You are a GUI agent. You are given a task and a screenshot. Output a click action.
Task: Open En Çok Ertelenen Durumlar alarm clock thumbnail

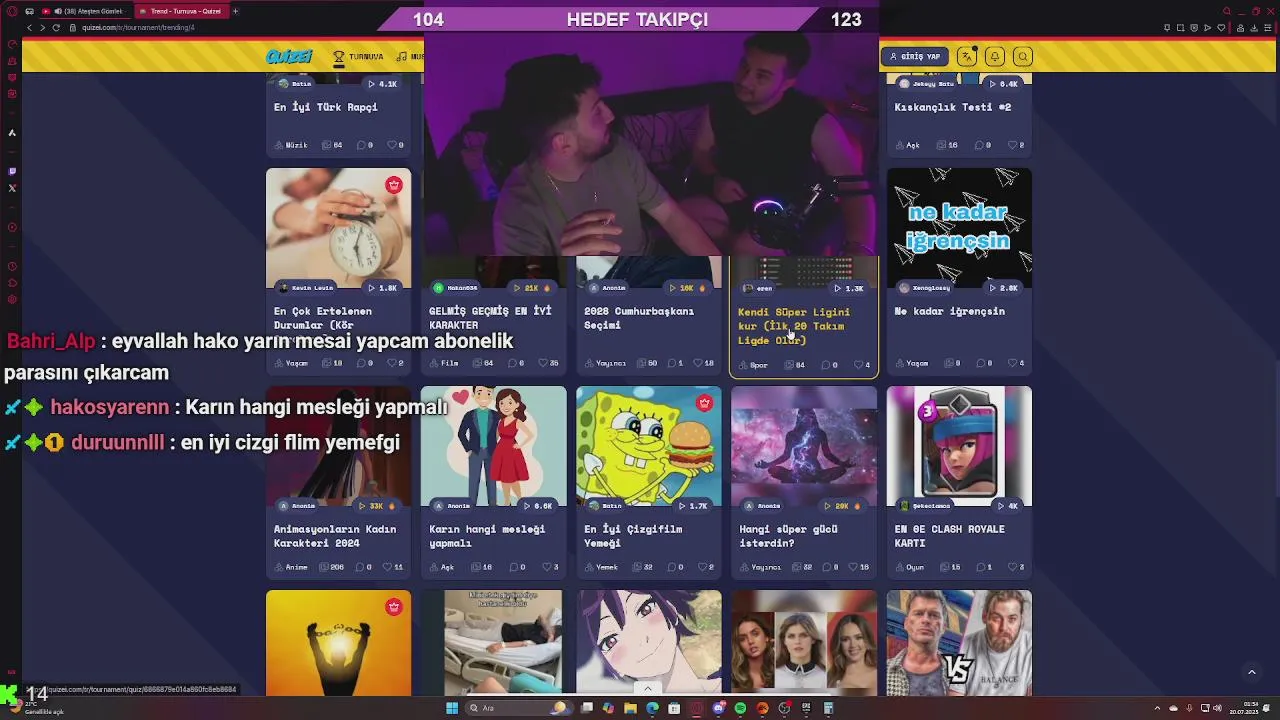pyautogui.click(x=338, y=228)
